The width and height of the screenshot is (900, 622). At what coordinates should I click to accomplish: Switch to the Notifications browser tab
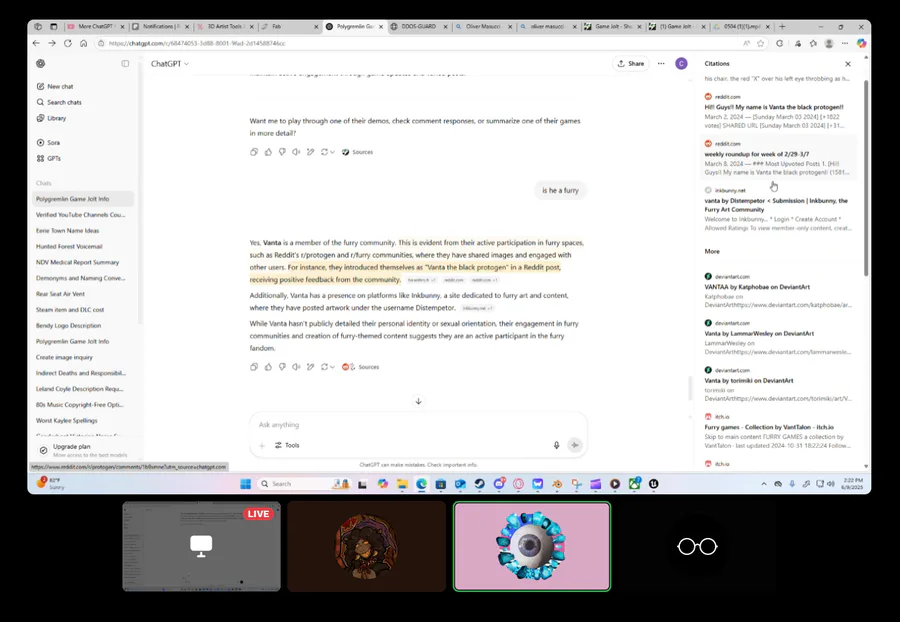pyautogui.click(x=161, y=26)
